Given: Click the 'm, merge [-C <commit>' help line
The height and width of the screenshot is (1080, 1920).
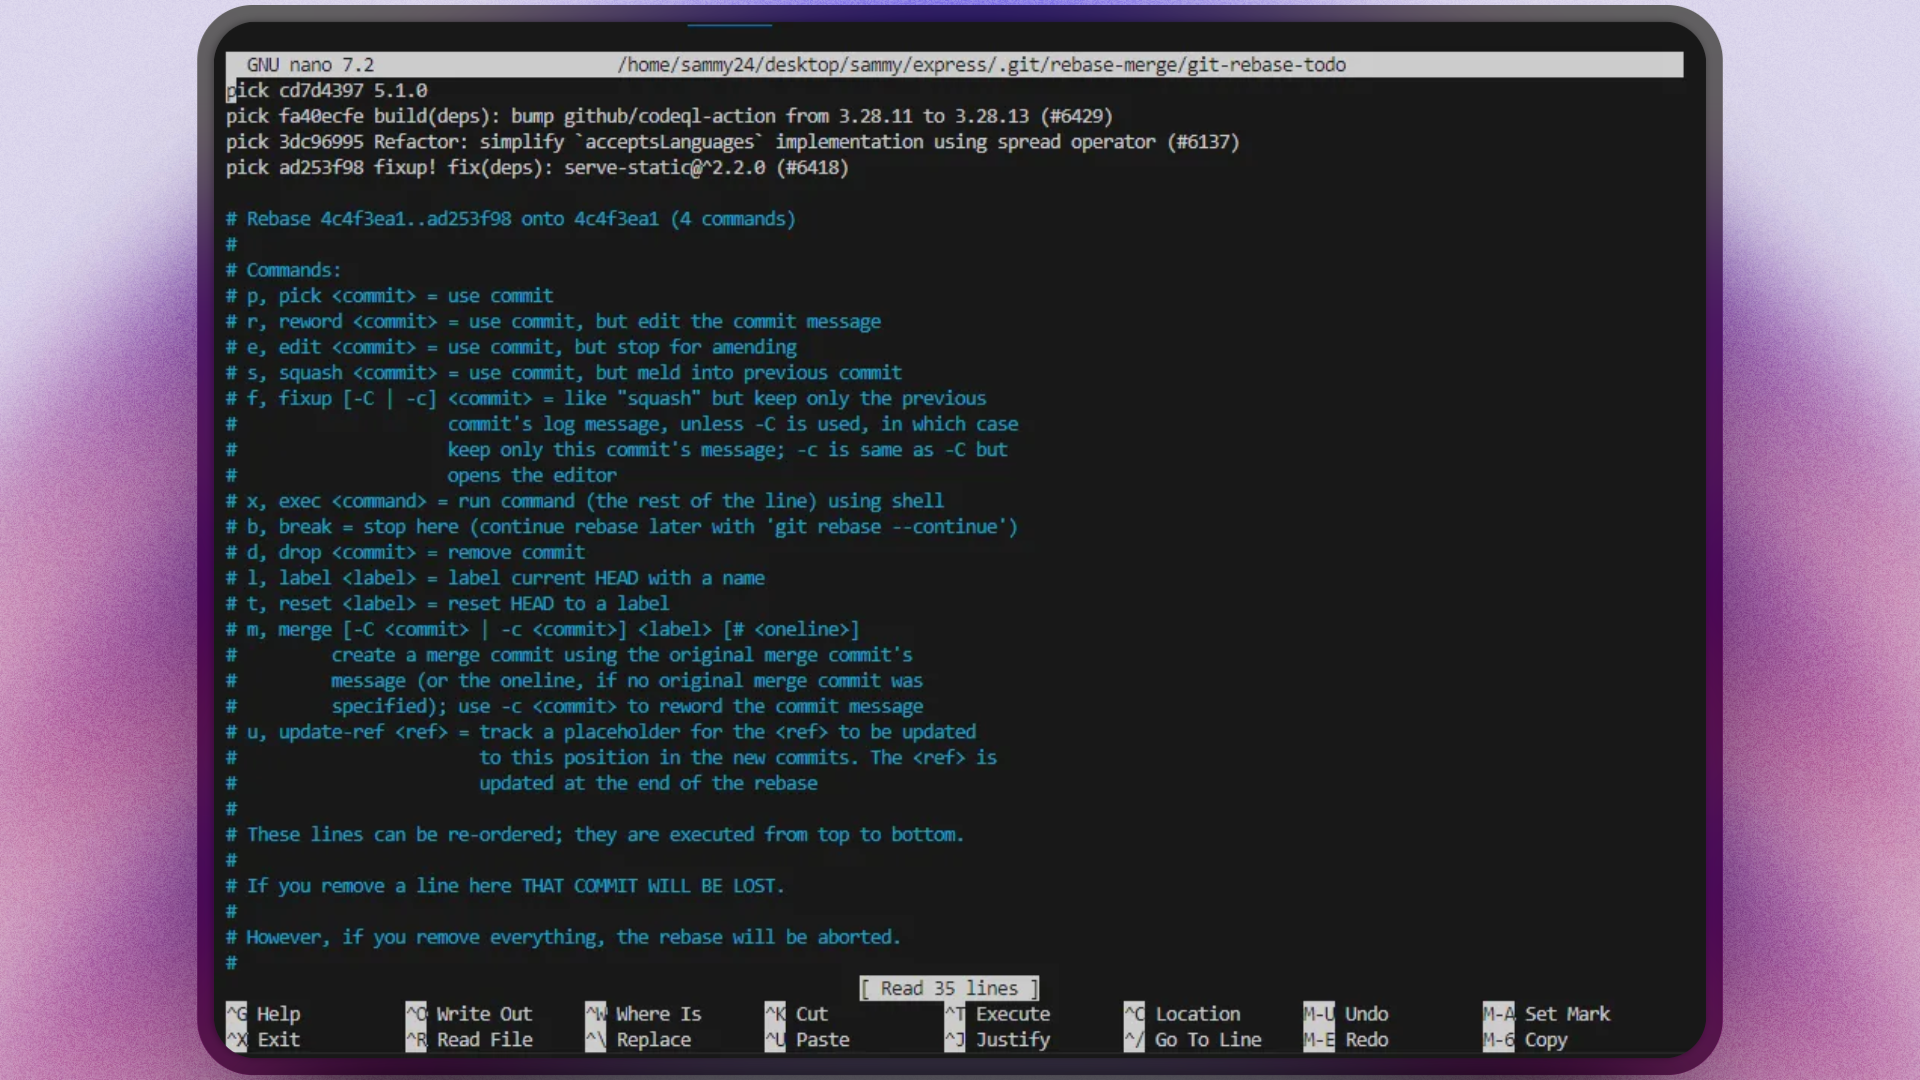Looking at the screenshot, I should [x=543, y=629].
